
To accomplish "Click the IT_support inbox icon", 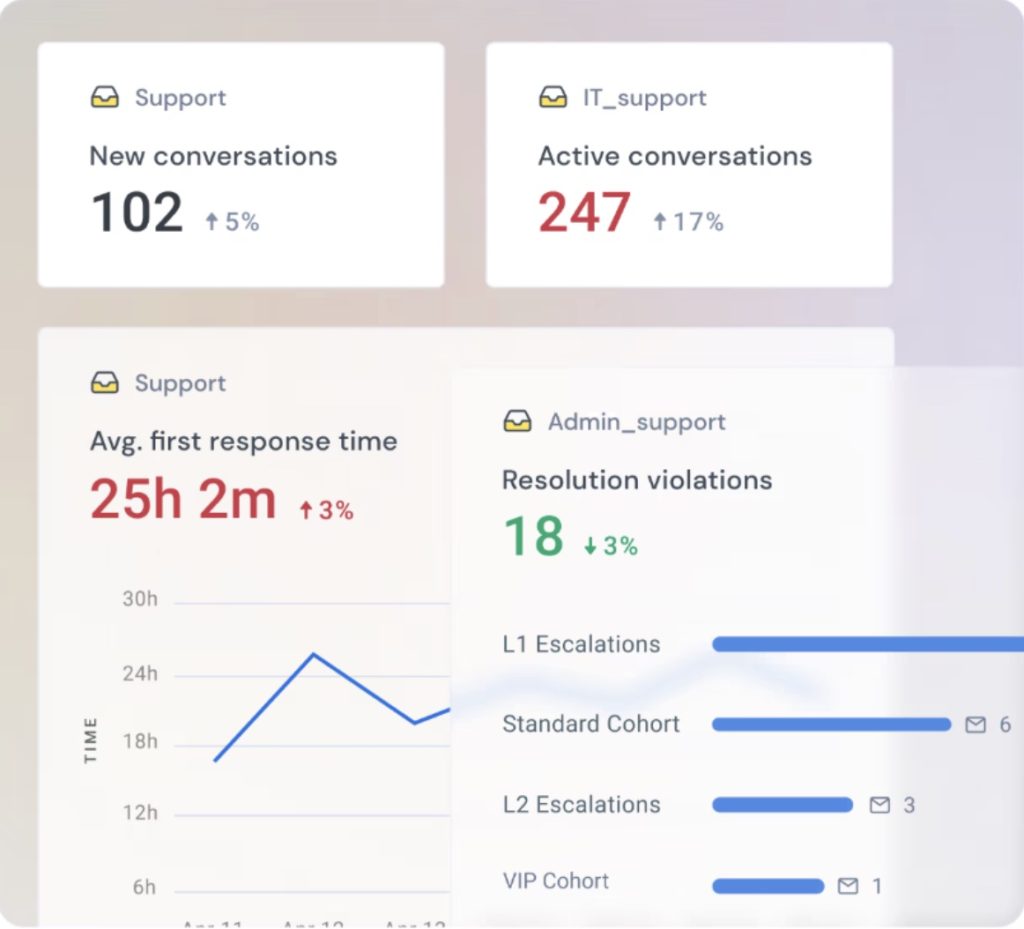I will pyautogui.click(x=554, y=97).
